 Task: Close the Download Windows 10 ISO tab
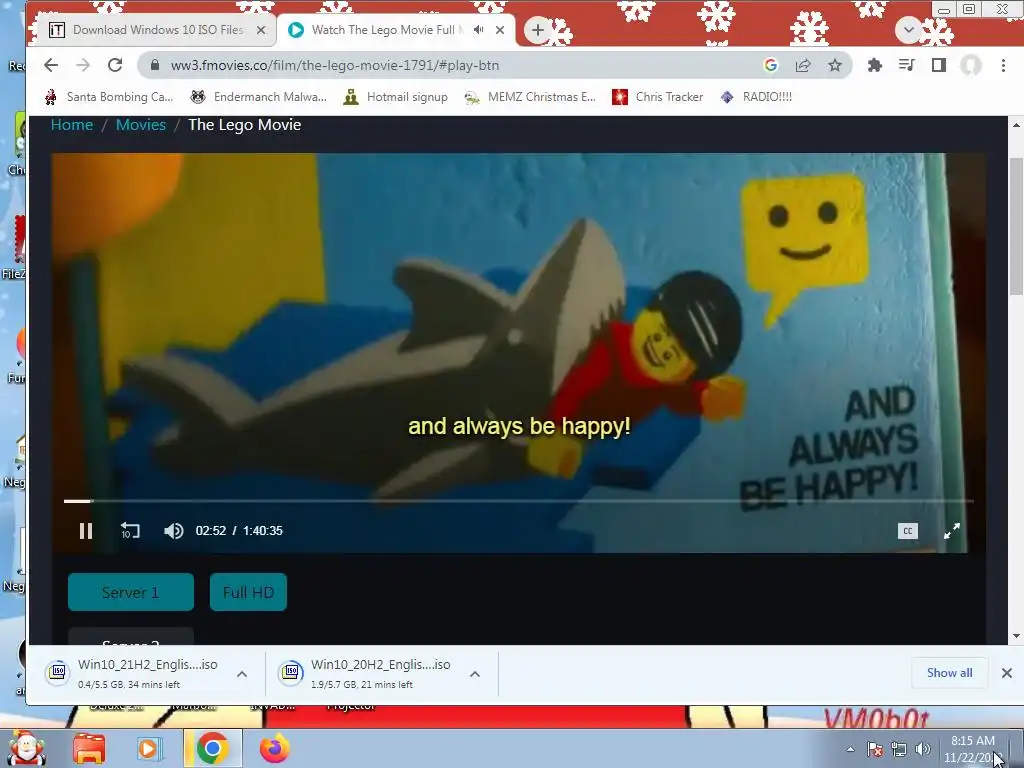point(261,30)
